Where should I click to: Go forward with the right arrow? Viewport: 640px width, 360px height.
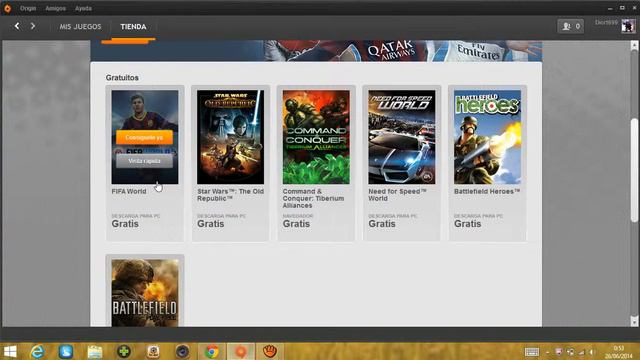click(33, 26)
